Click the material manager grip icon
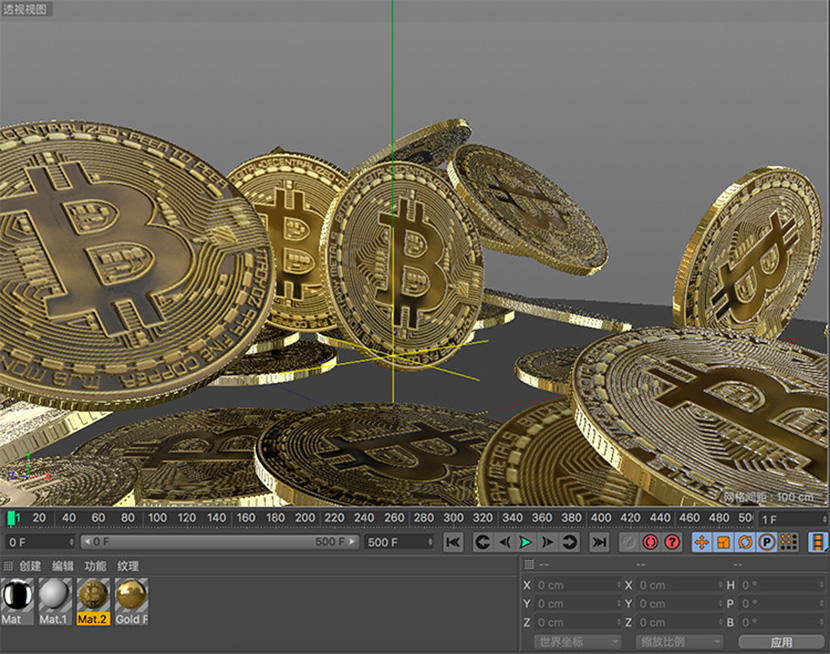This screenshot has height=654, width=830. pos(7,566)
